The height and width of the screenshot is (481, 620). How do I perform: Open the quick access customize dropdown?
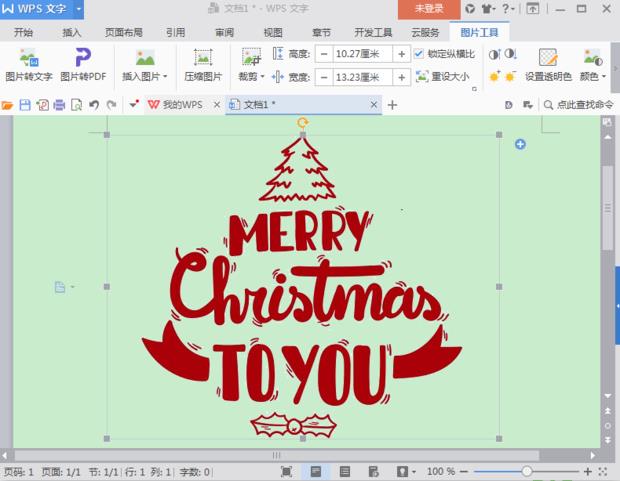click(134, 104)
